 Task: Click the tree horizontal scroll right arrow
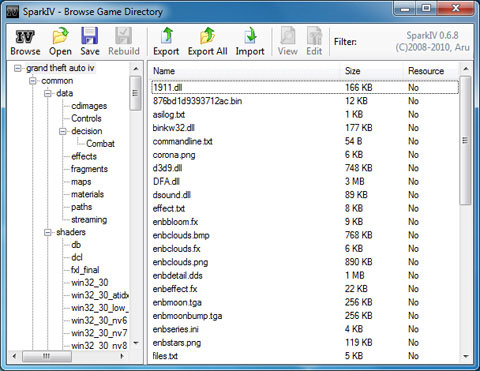point(122,356)
